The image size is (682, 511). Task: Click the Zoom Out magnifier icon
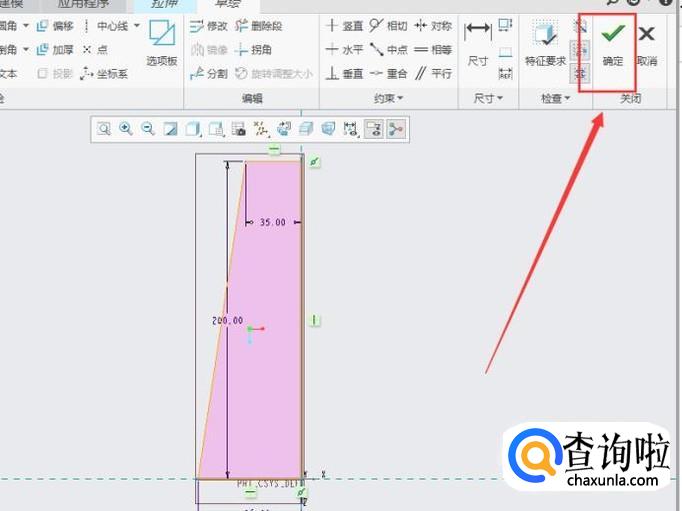148,129
